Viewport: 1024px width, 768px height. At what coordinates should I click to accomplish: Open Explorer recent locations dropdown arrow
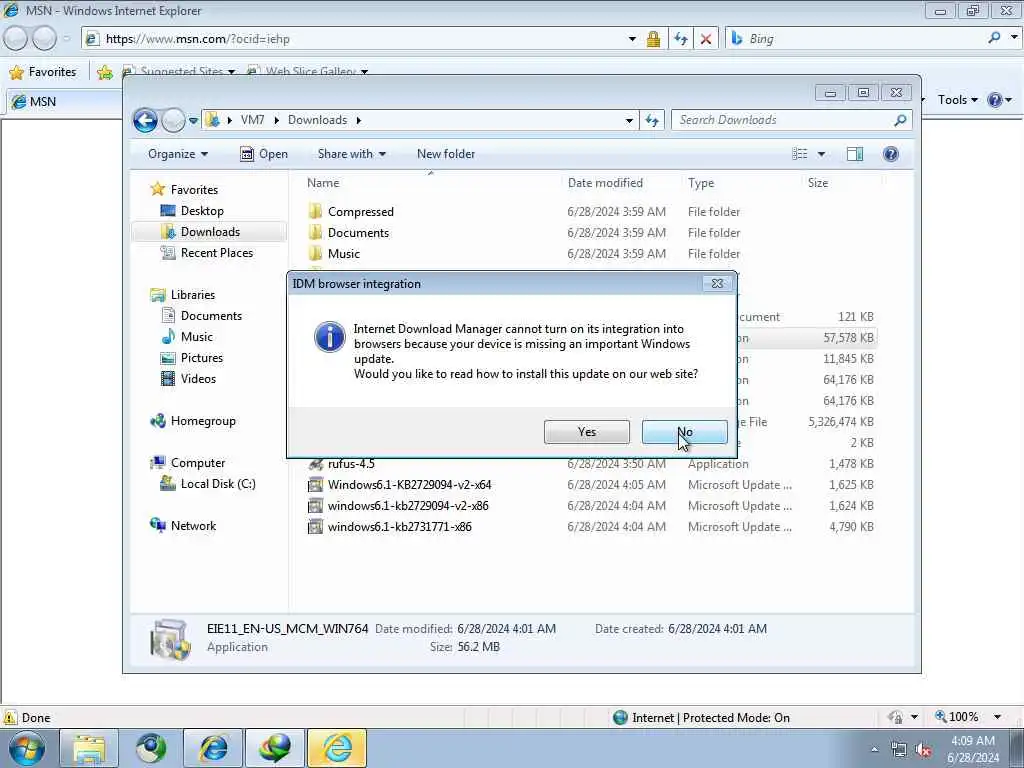[x=193, y=120]
